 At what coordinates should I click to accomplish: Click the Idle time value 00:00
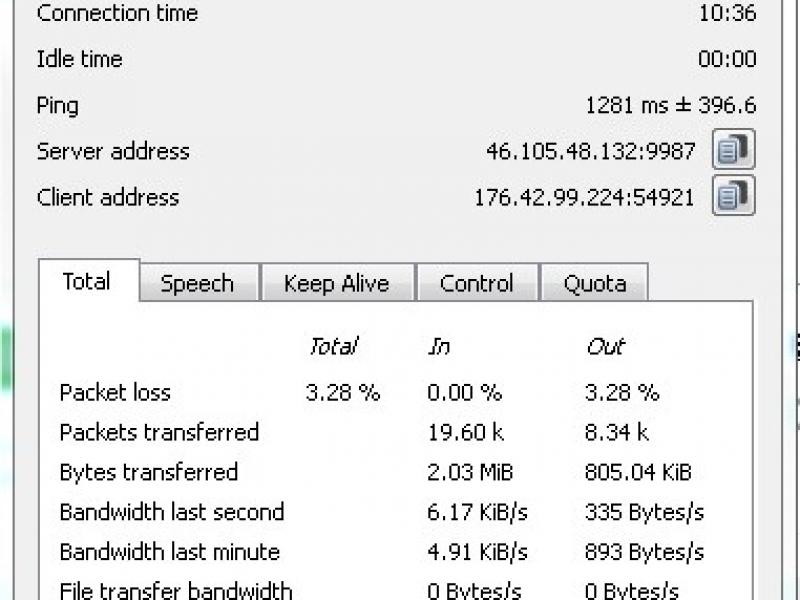pyautogui.click(x=727, y=59)
